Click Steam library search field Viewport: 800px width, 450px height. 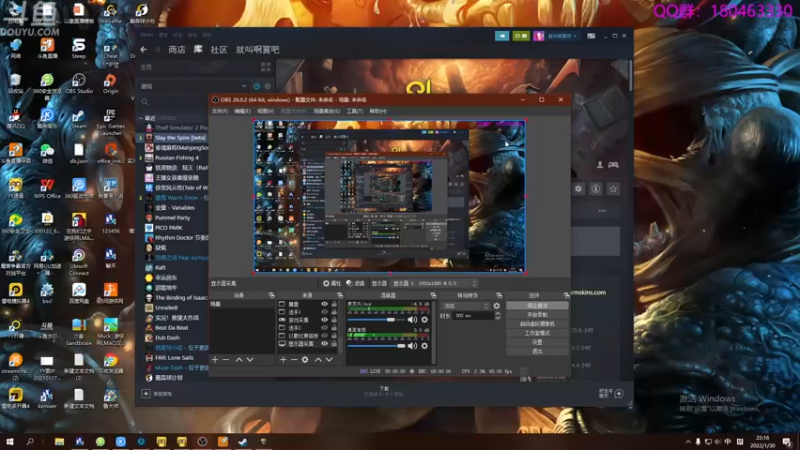[x=173, y=102]
